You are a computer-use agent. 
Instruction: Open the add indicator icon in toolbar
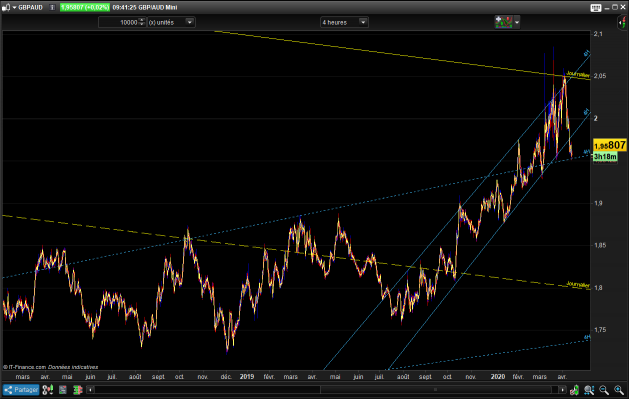click(x=504, y=22)
